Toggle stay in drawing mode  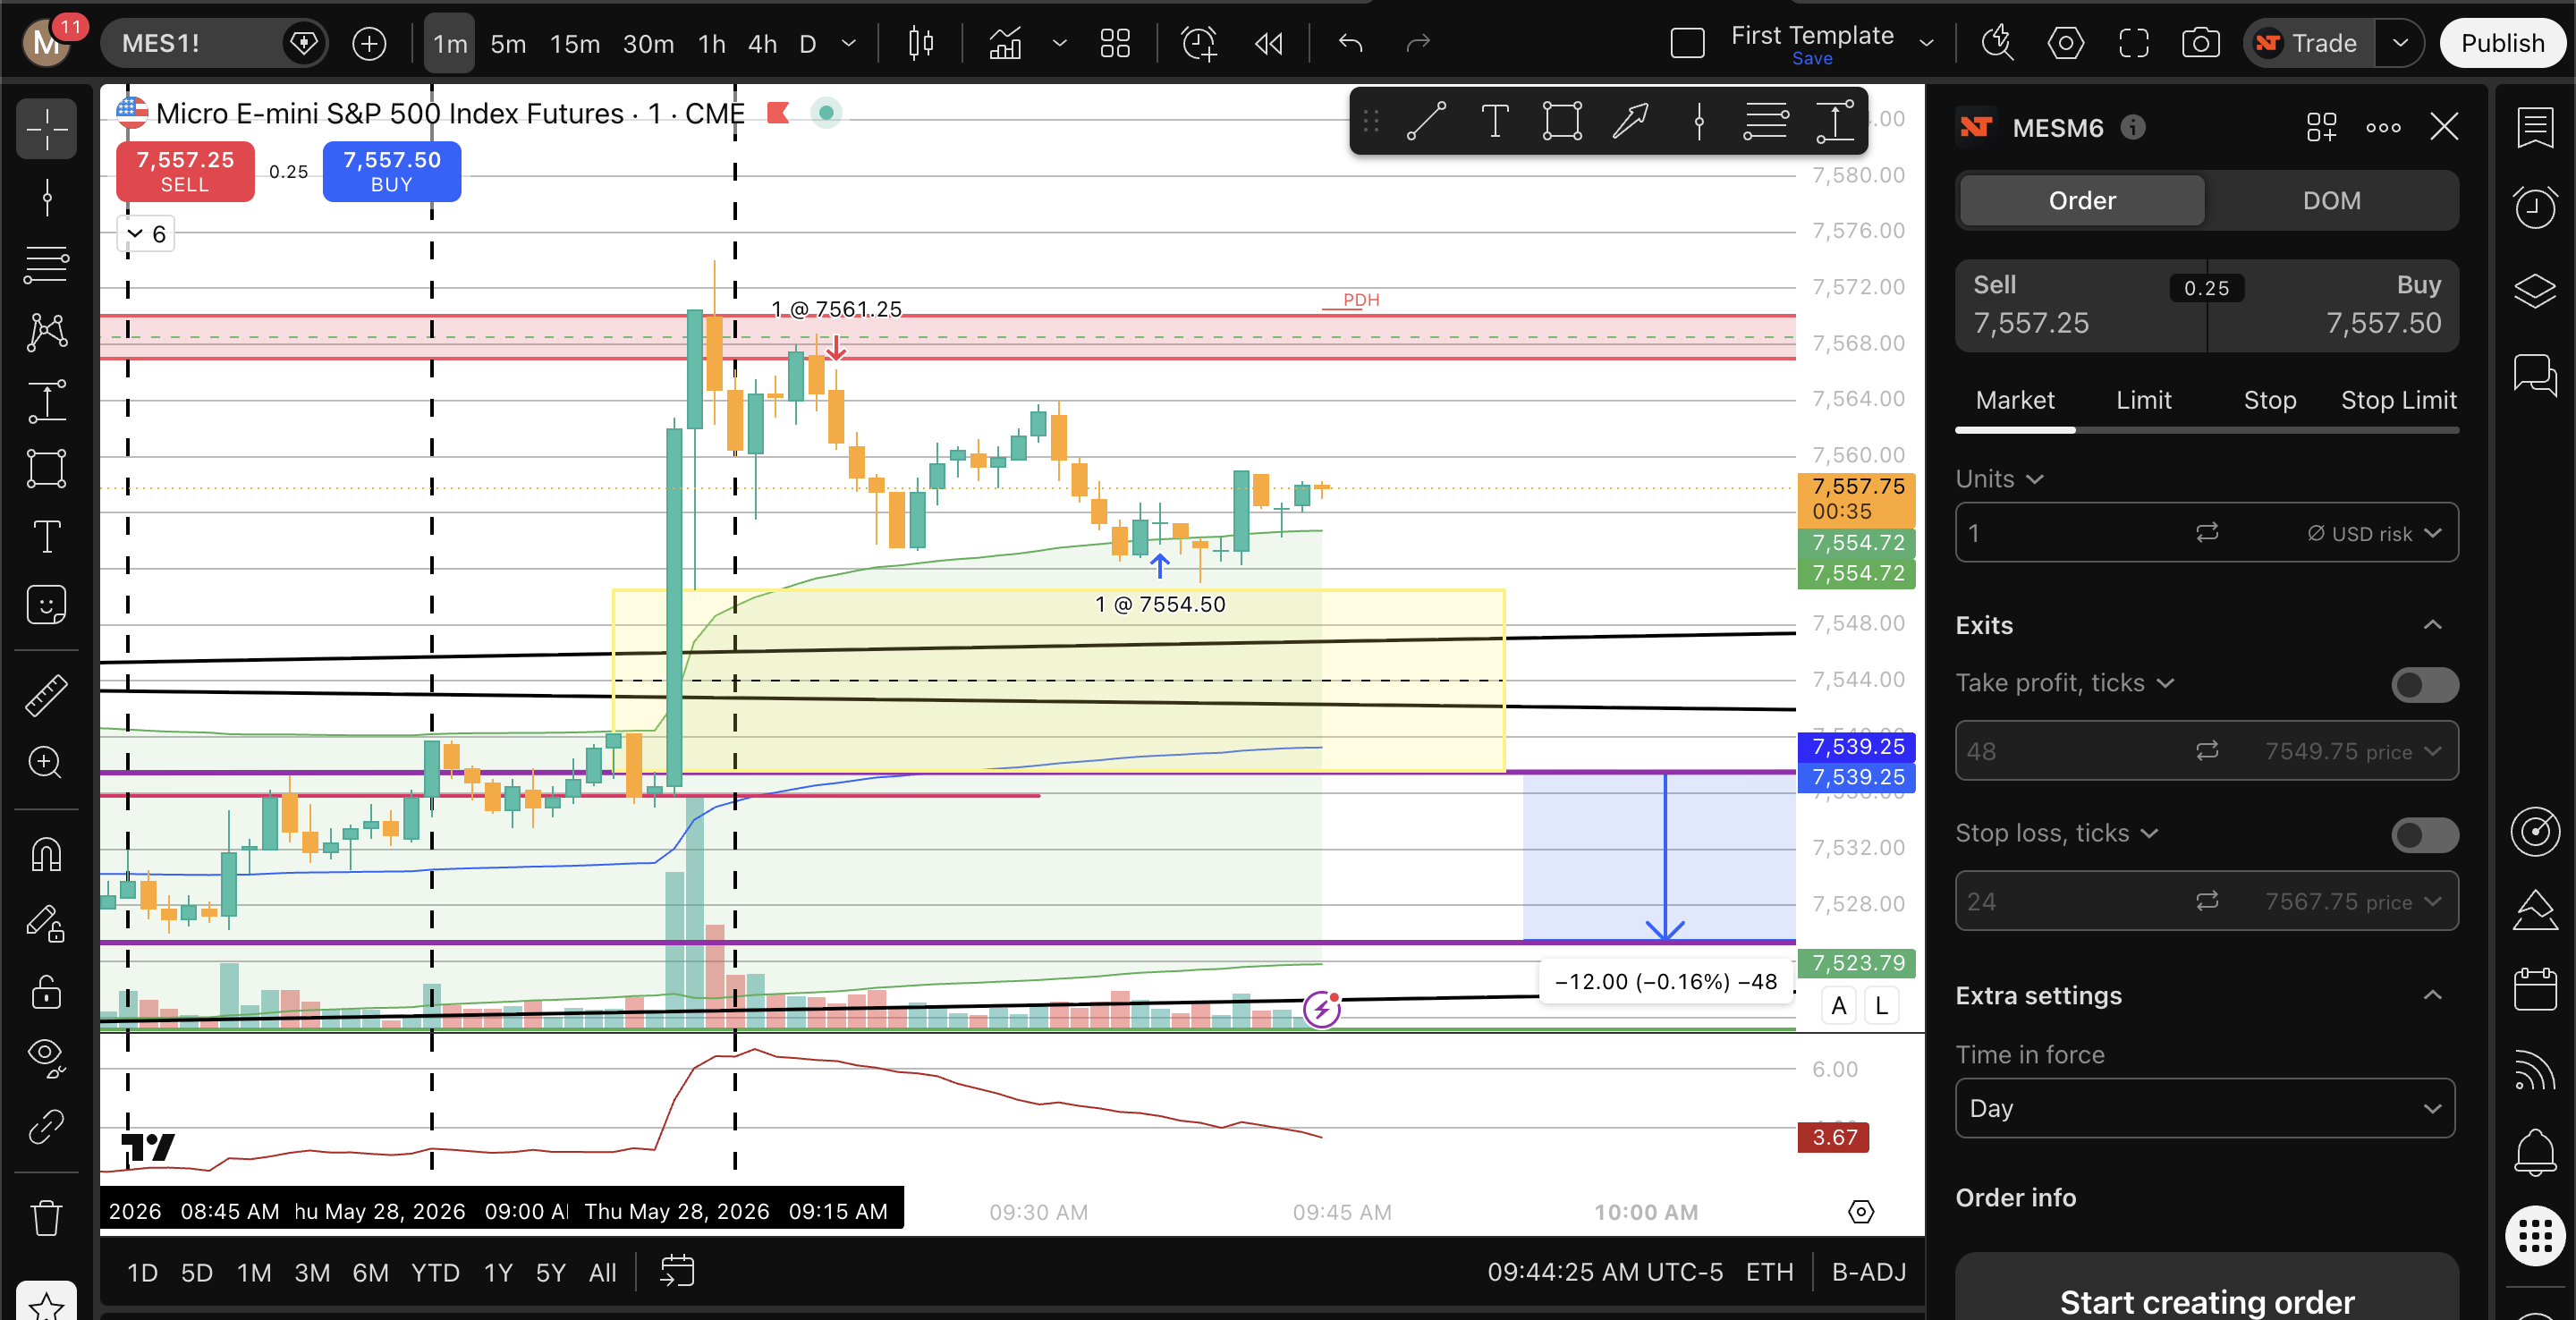coord(46,922)
